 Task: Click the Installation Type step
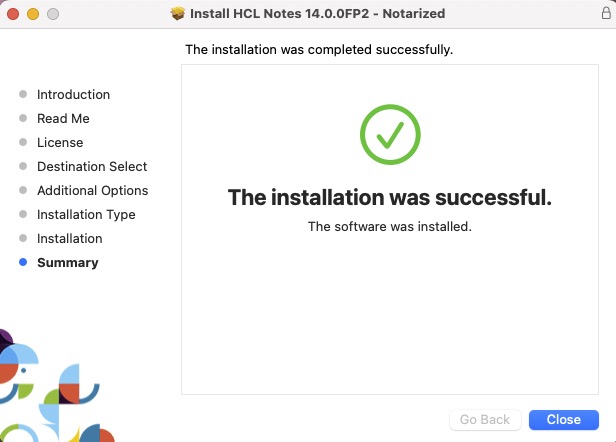(x=86, y=215)
